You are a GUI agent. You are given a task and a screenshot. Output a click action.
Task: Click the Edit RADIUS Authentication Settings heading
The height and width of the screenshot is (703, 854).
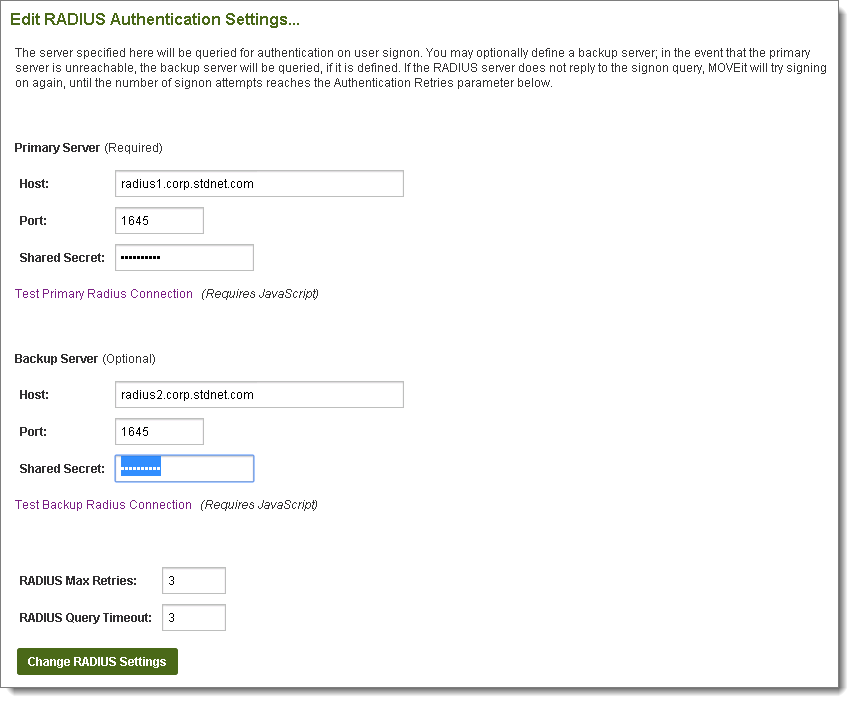[x=155, y=19]
